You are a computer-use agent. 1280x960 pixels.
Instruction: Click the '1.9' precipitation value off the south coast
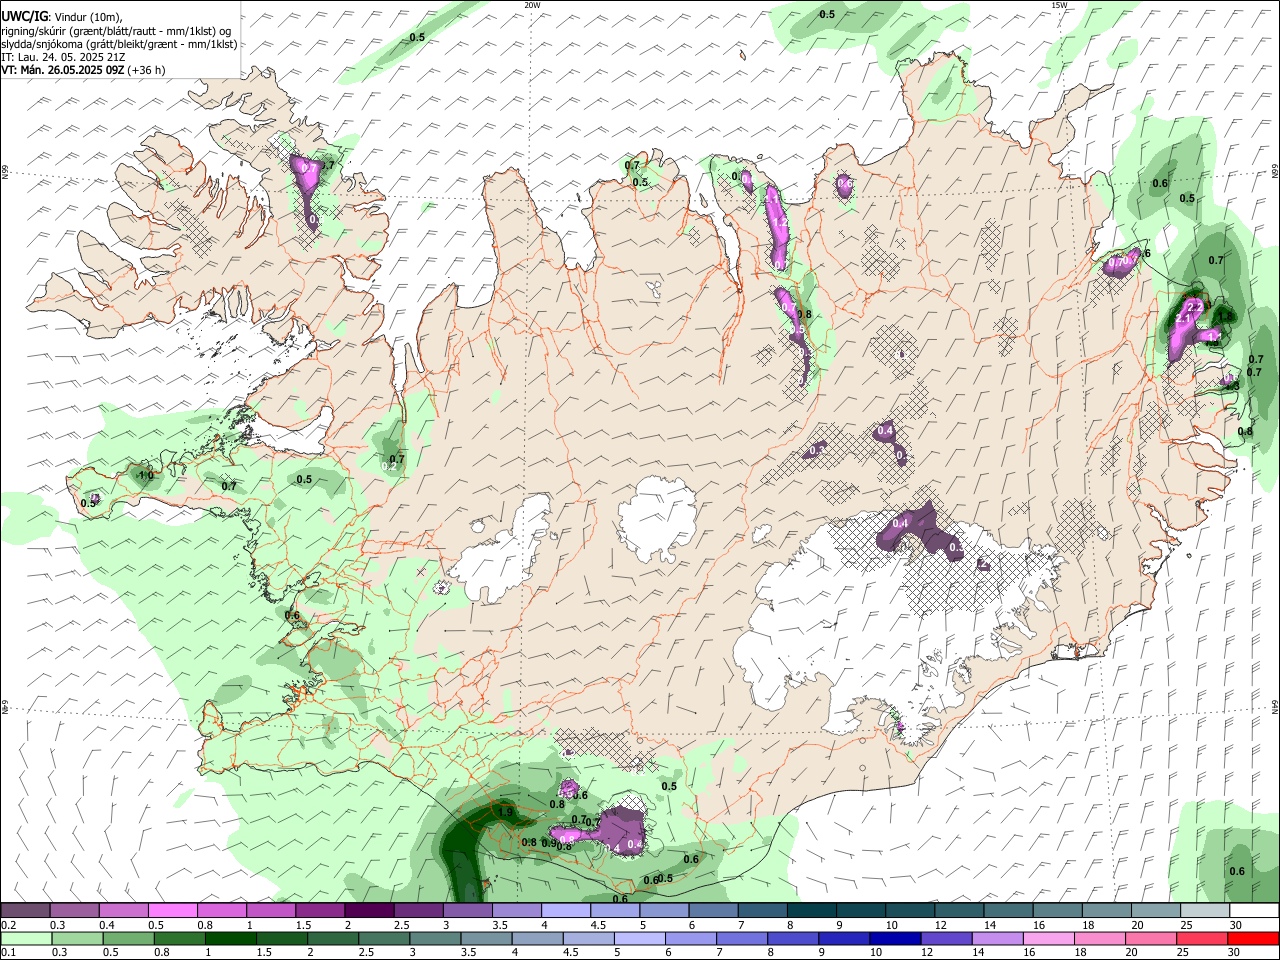tap(505, 812)
